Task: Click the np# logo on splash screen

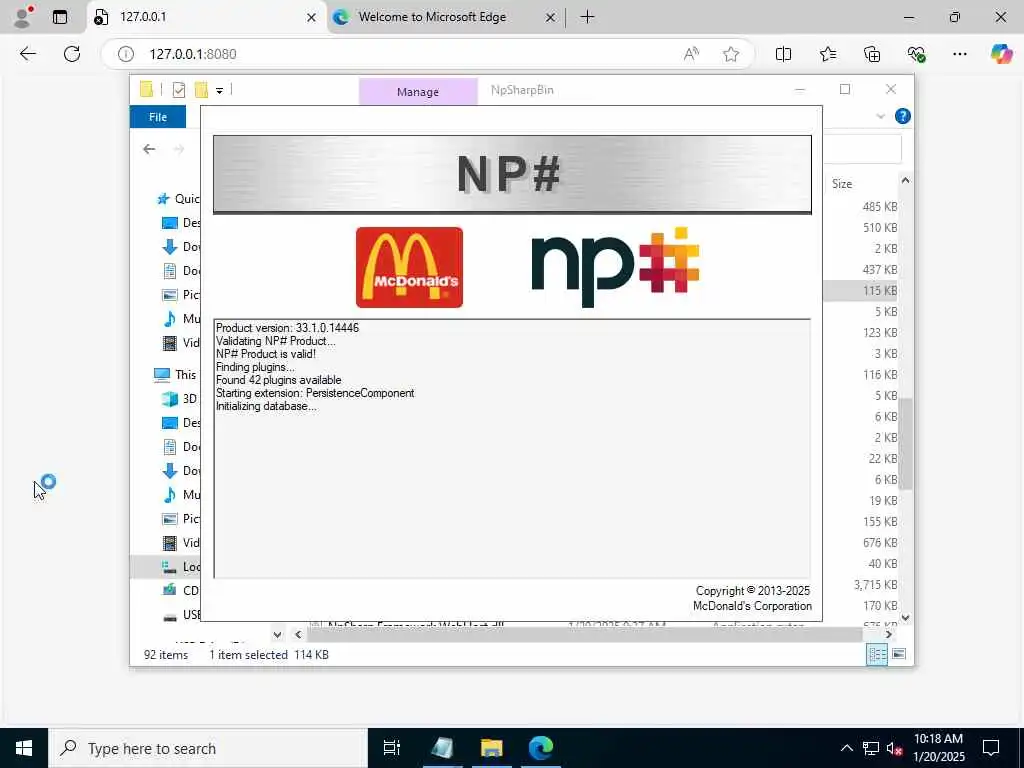Action: [x=615, y=266]
